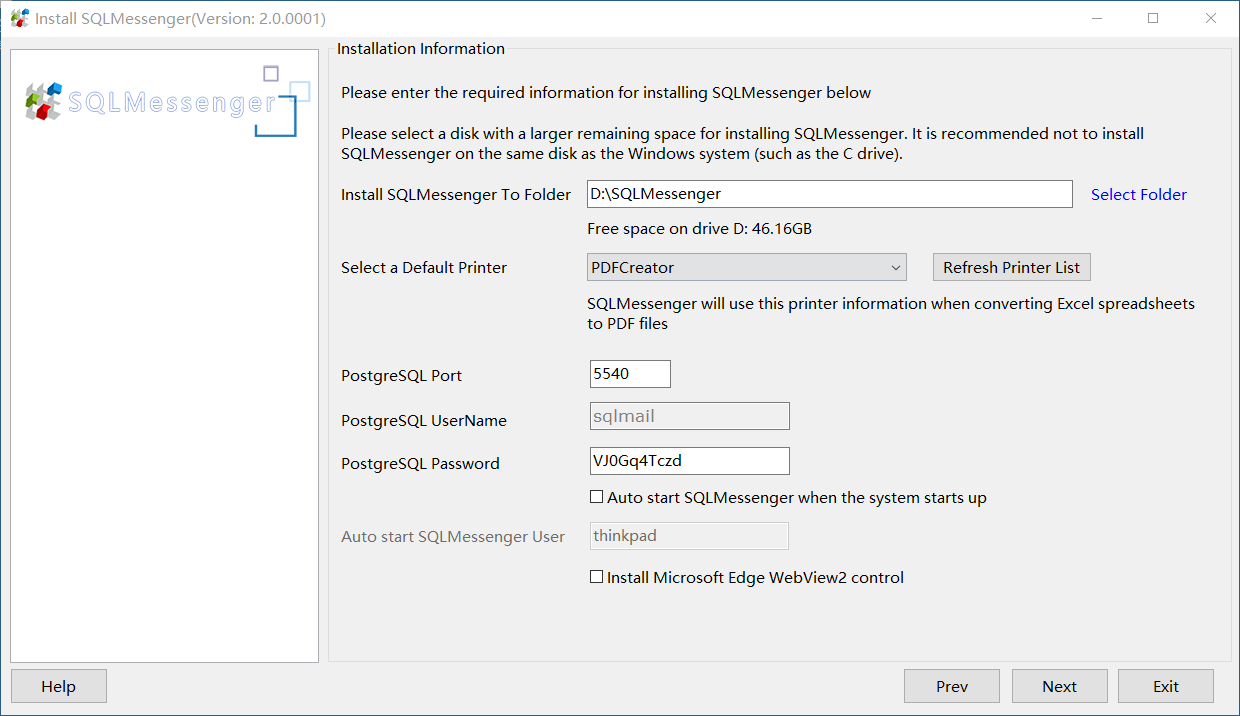Click the Auto start SQLMessenger User field
The width and height of the screenshot is (1240, 716).
pos(690,536)
